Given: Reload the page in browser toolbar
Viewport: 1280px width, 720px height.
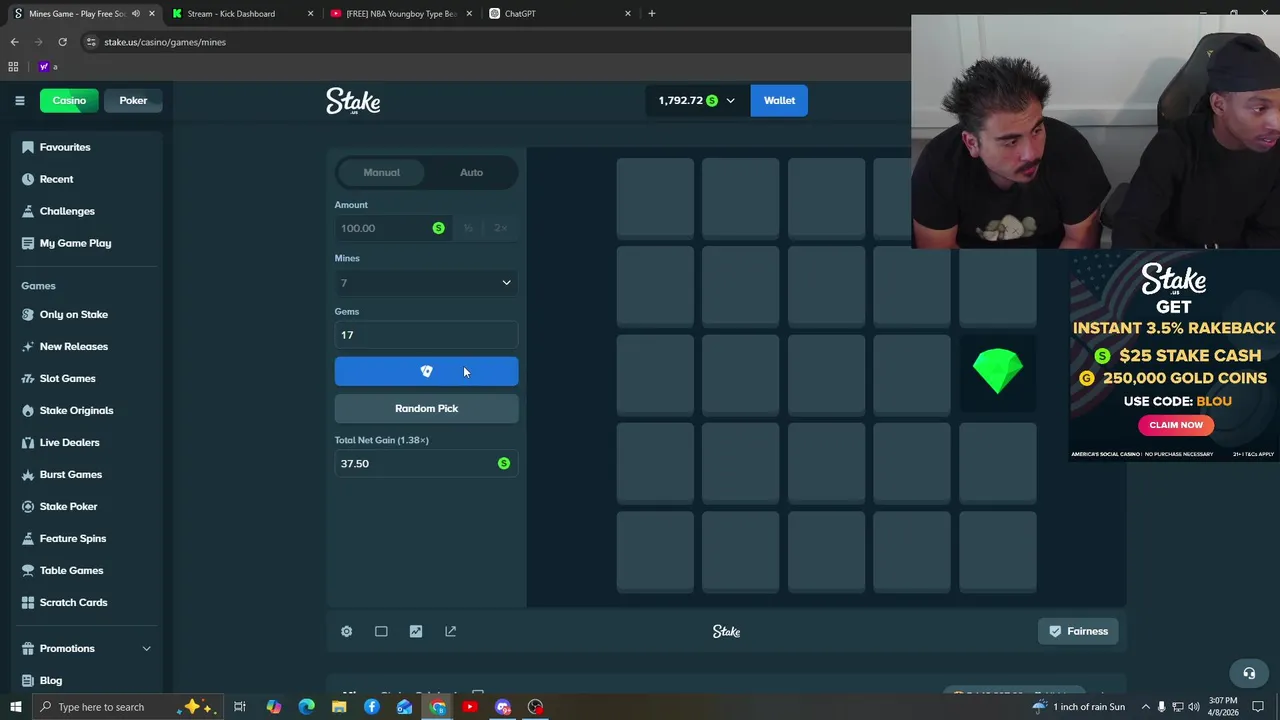Looking at the screenshot, I should [62, 42].
